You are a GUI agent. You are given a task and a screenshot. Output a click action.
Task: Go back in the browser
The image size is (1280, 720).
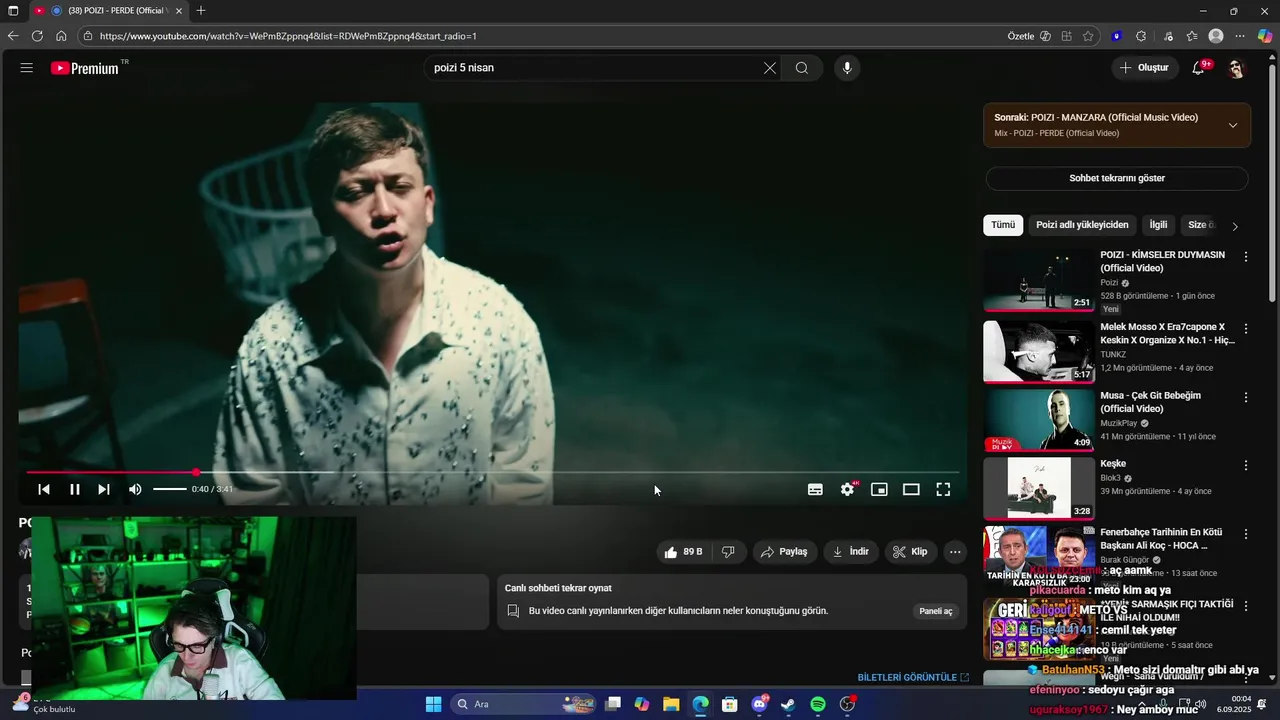[x=13, y=36]
